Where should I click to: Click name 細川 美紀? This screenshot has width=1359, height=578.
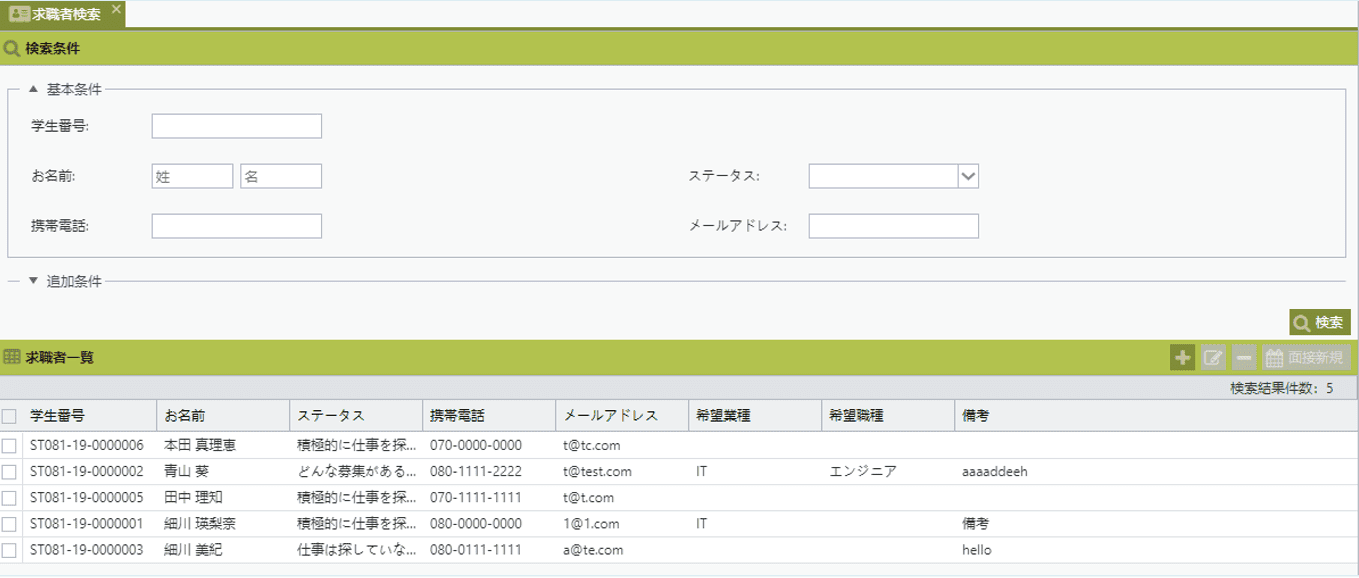[x=193, y=550]
